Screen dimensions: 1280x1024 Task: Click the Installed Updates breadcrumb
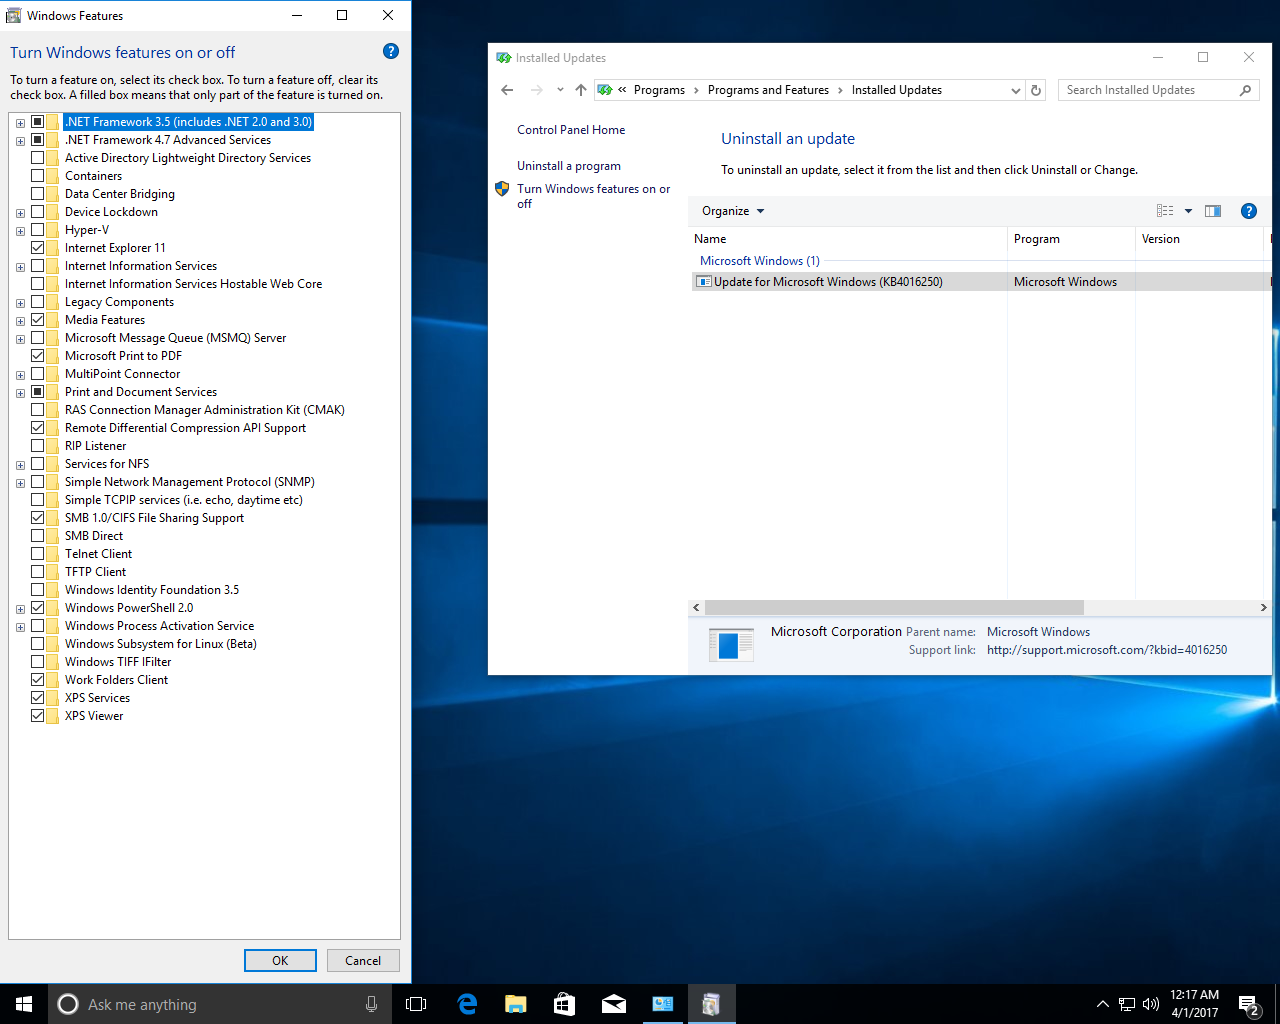(x=897, y=90)
